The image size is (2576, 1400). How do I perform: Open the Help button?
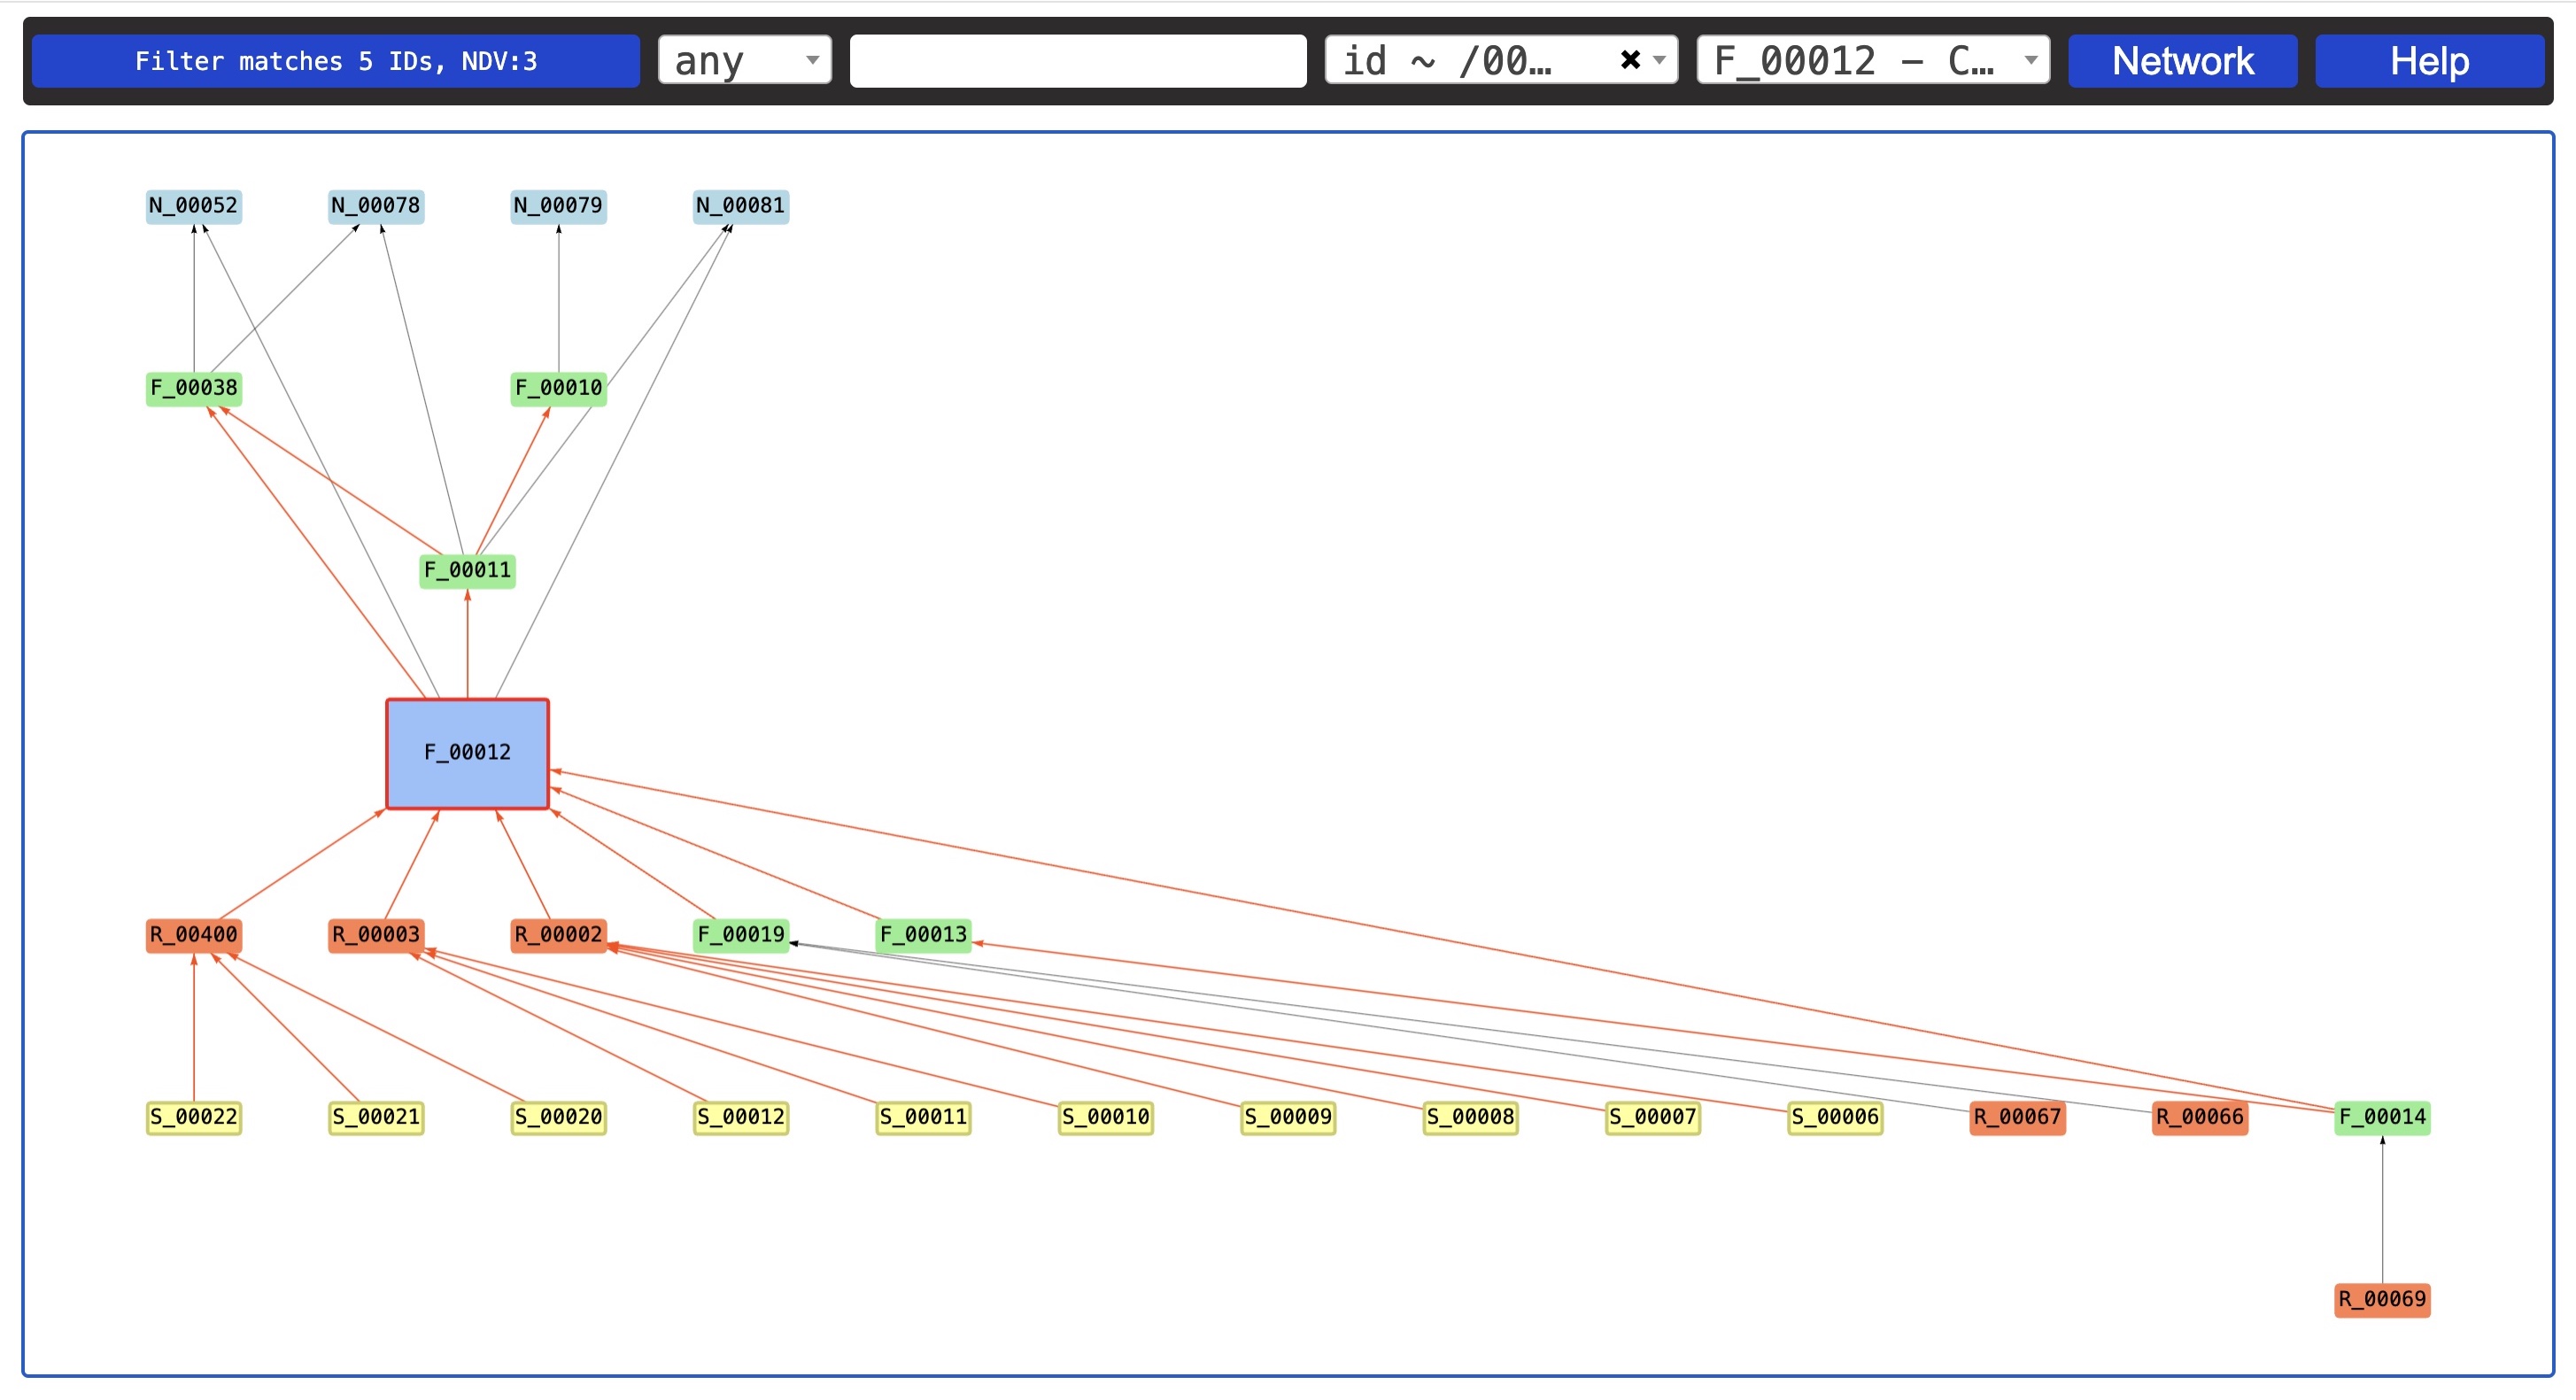coord(2428,61)
